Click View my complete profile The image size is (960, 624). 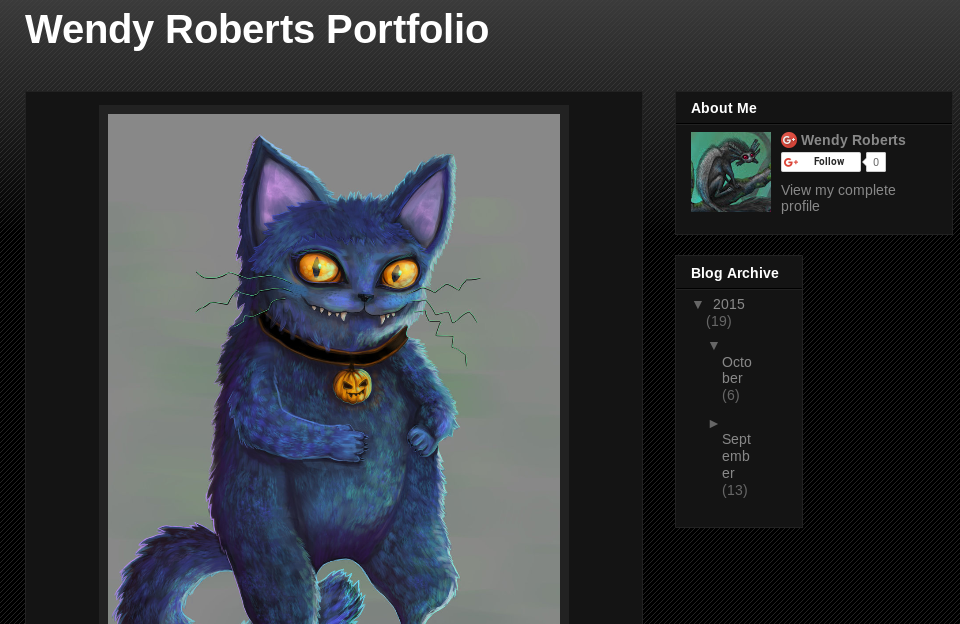coord(837,198)
